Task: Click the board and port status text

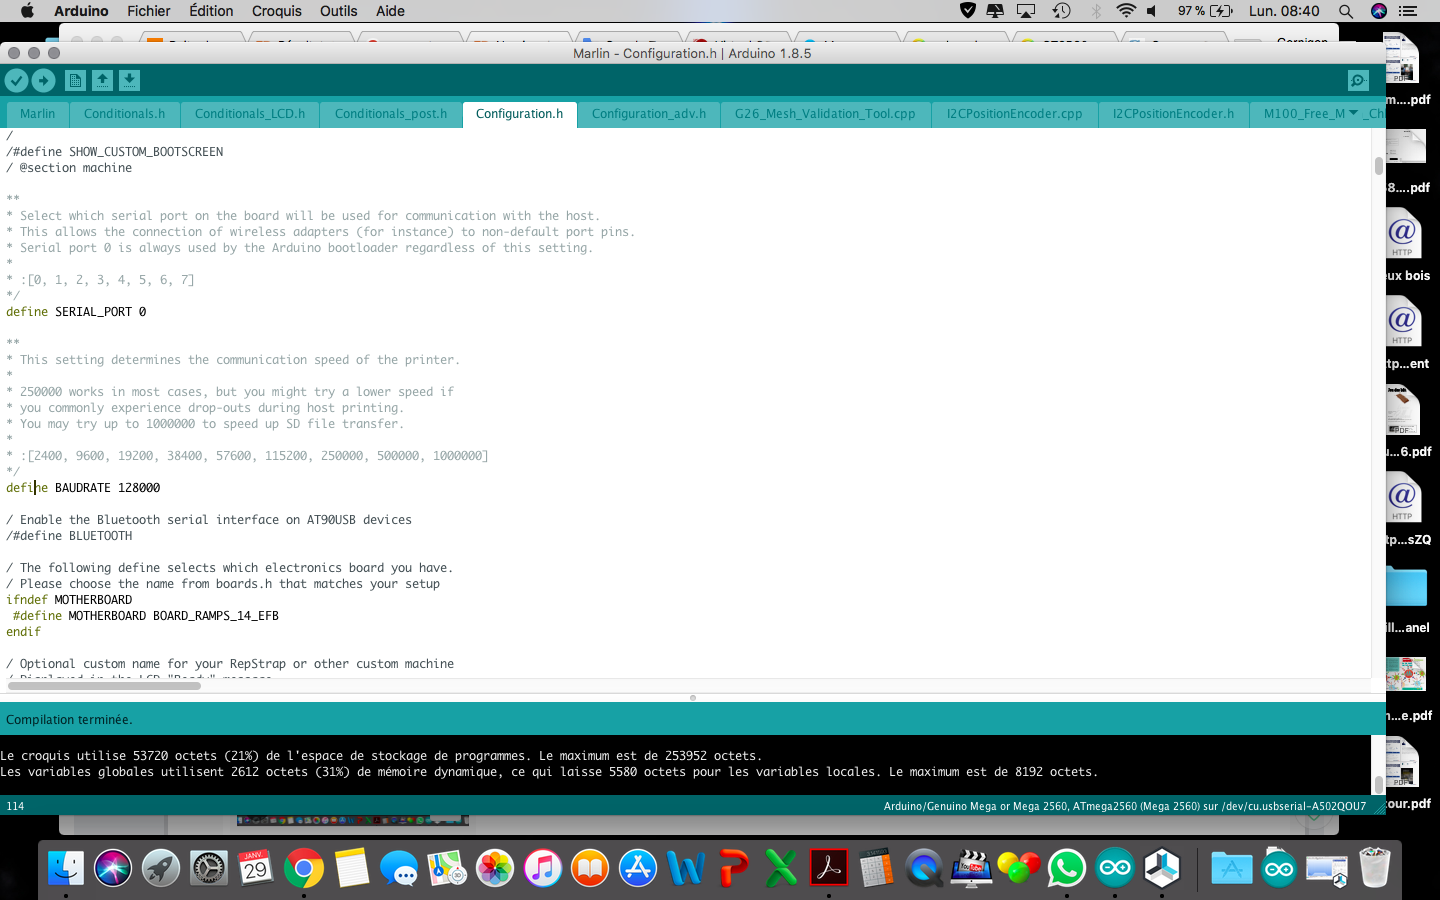Action: pyautogui.click(x=1124, y=806)
